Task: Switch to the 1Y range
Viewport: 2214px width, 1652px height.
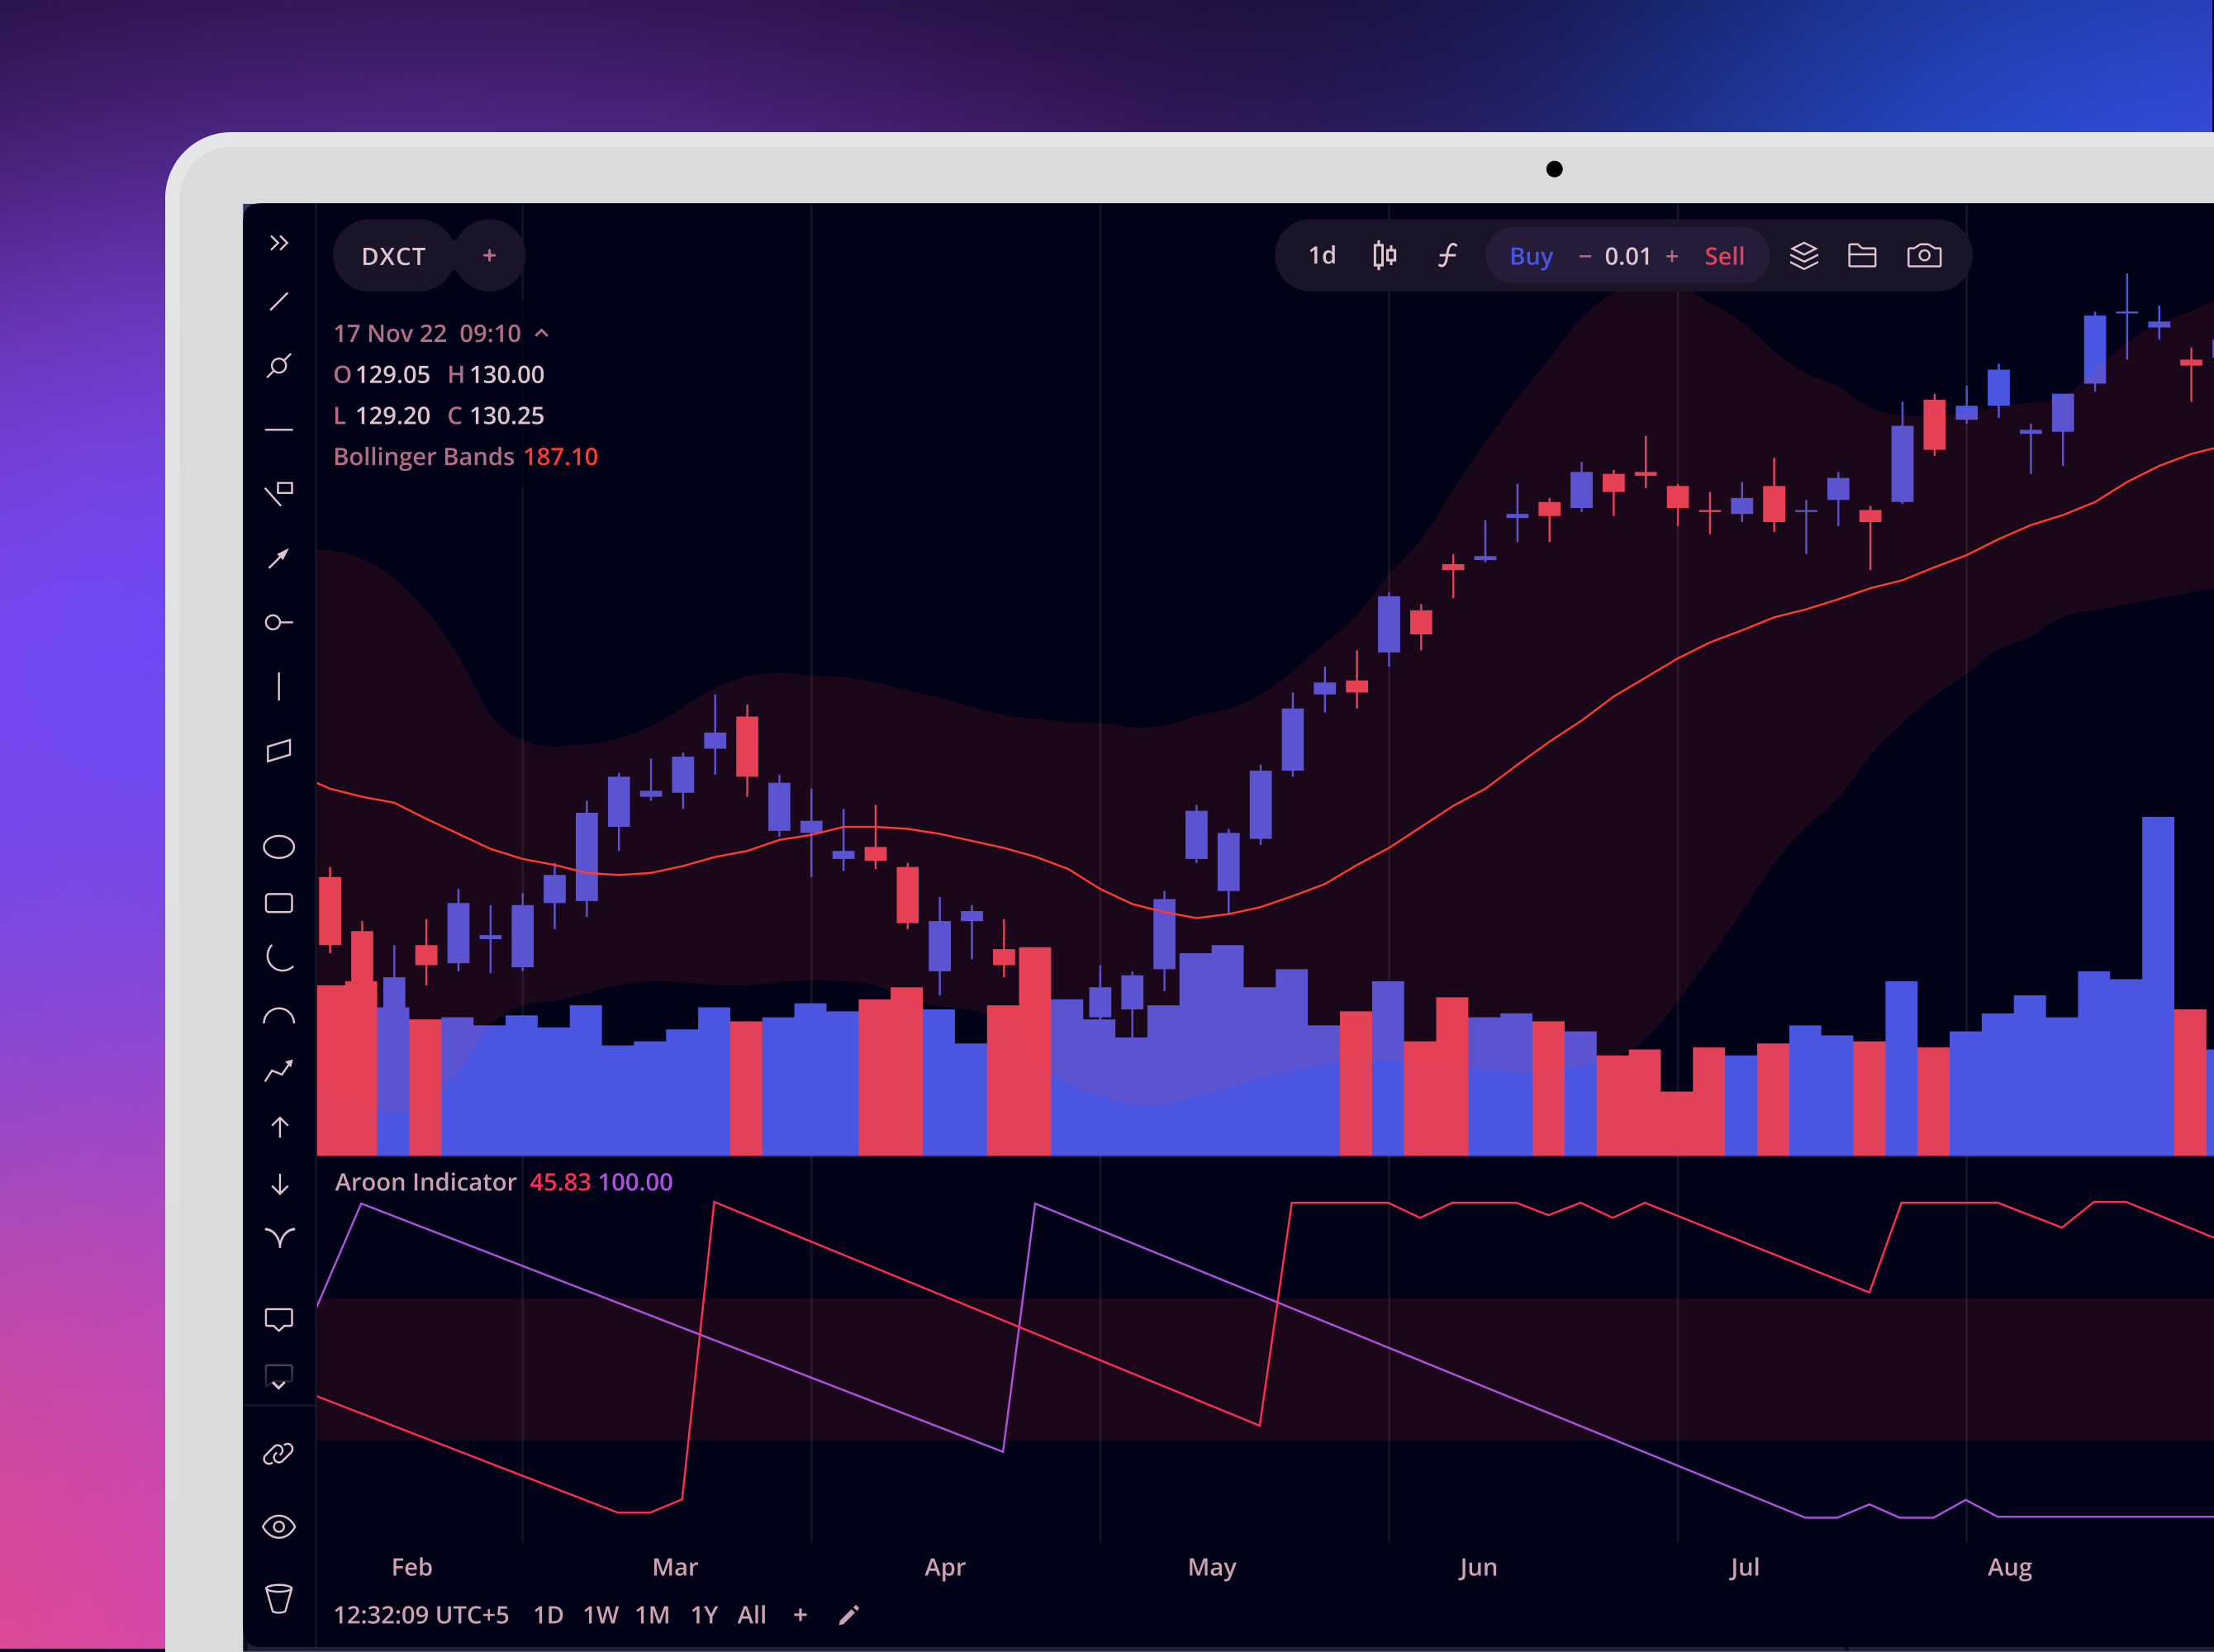Action: 704,1615
